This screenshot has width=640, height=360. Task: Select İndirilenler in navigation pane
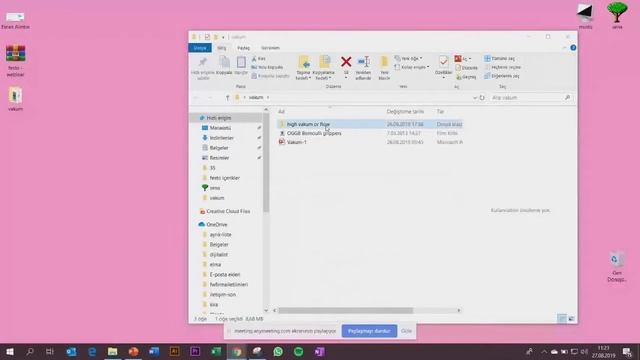[222, 138]
